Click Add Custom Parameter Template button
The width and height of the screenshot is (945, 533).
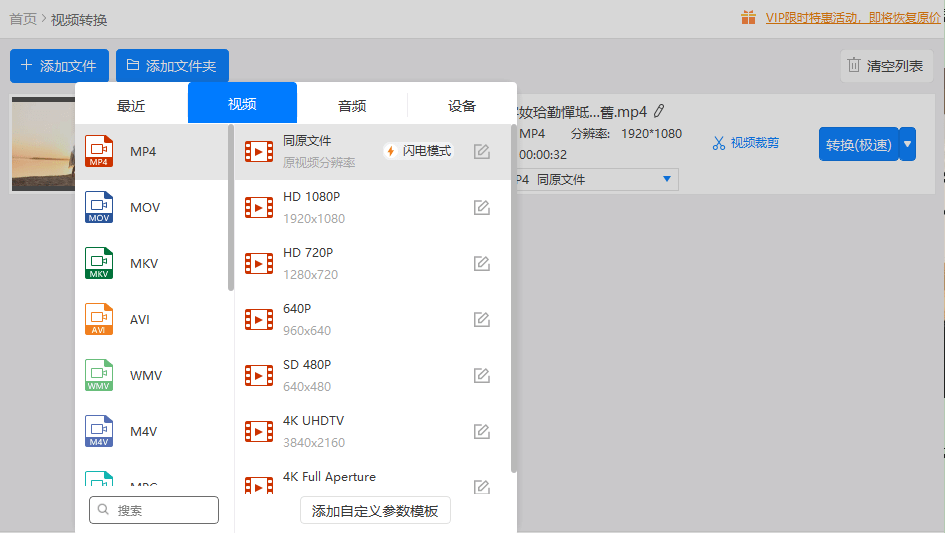[x=375, y=511]
